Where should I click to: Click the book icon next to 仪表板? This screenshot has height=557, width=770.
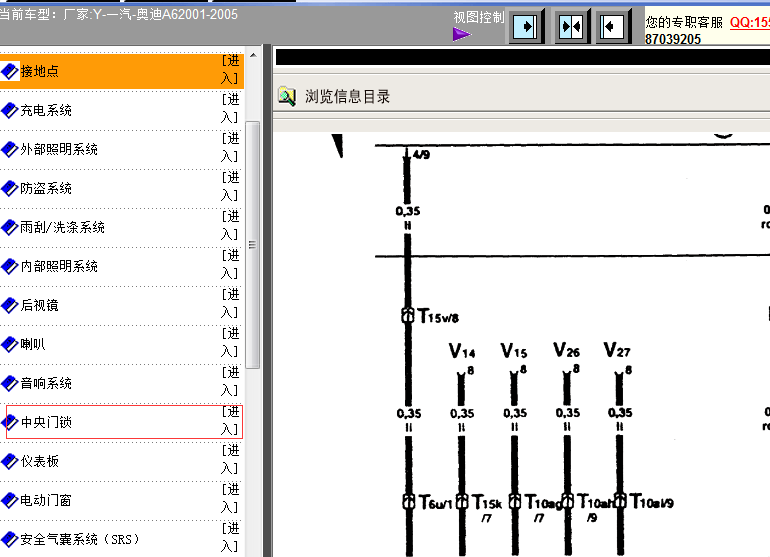click(x=10, y=461)
